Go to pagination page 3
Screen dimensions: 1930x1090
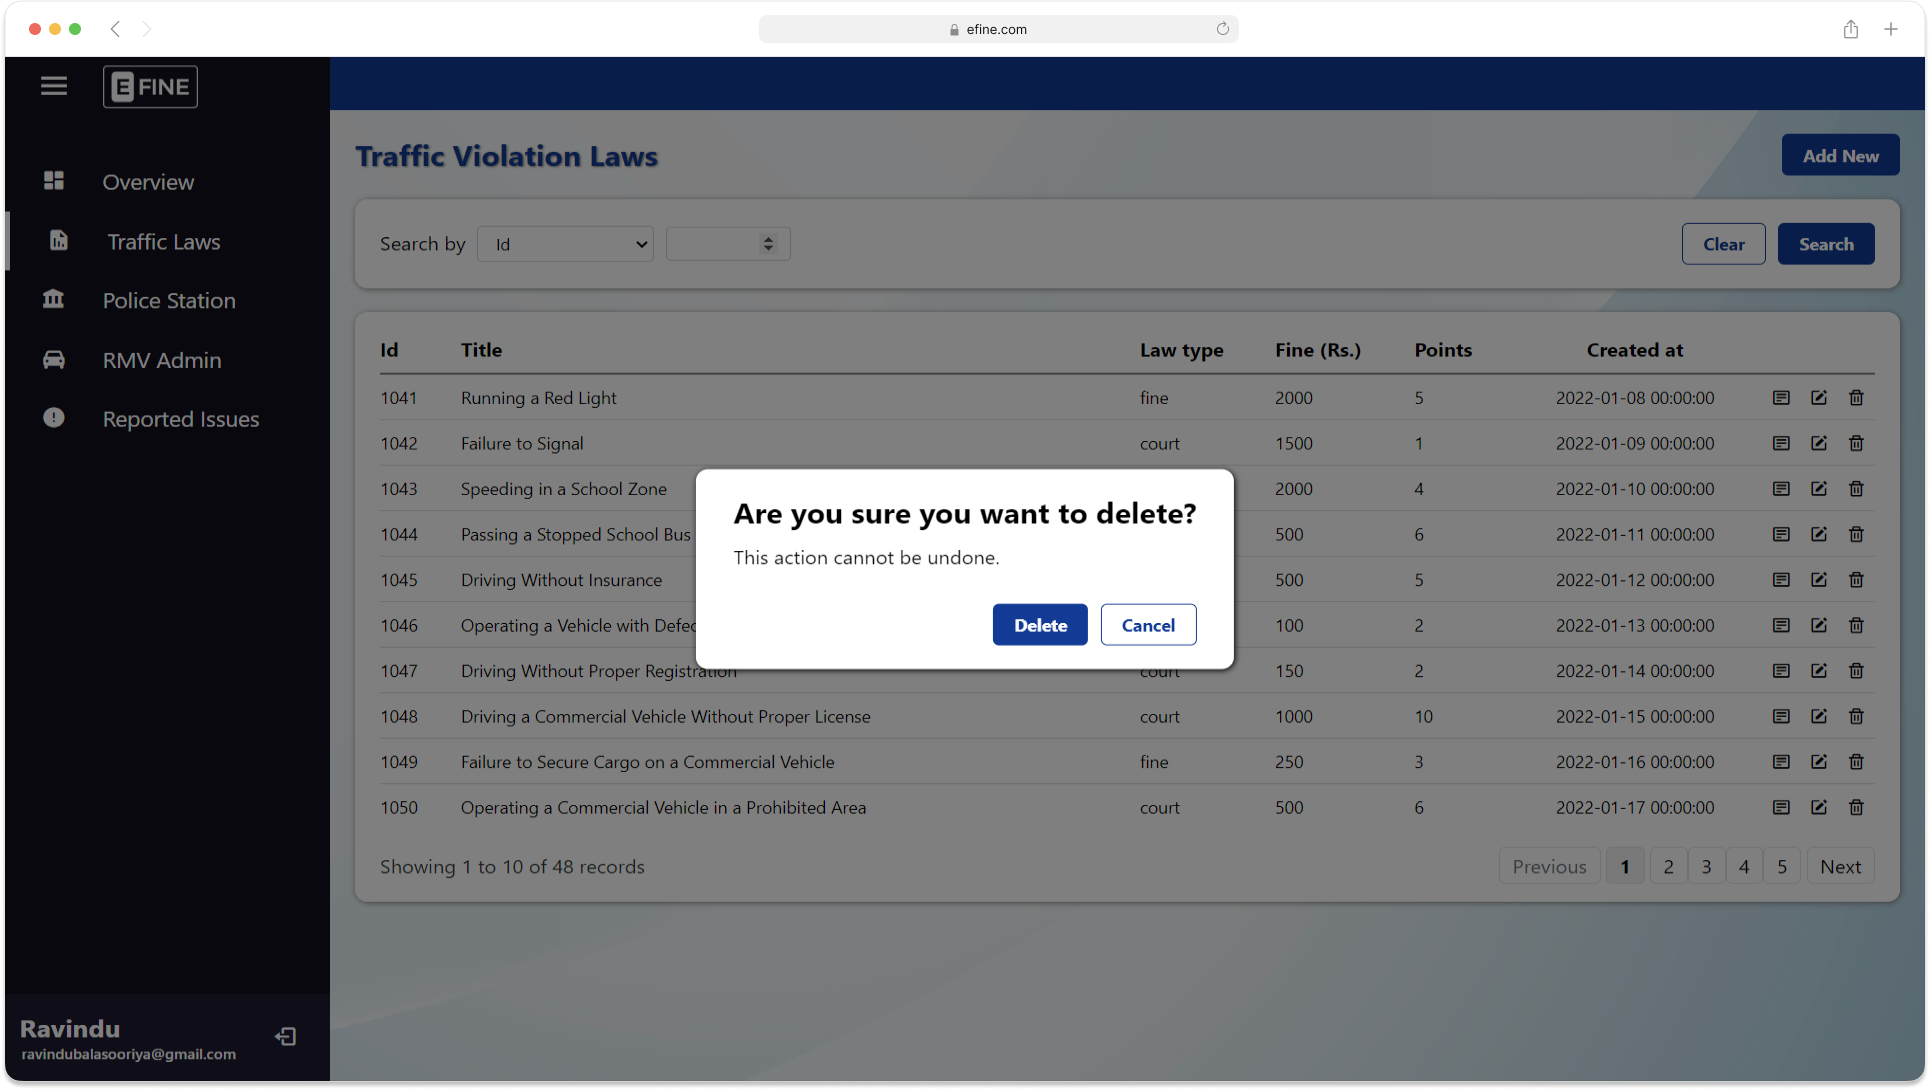(1706, 866)
